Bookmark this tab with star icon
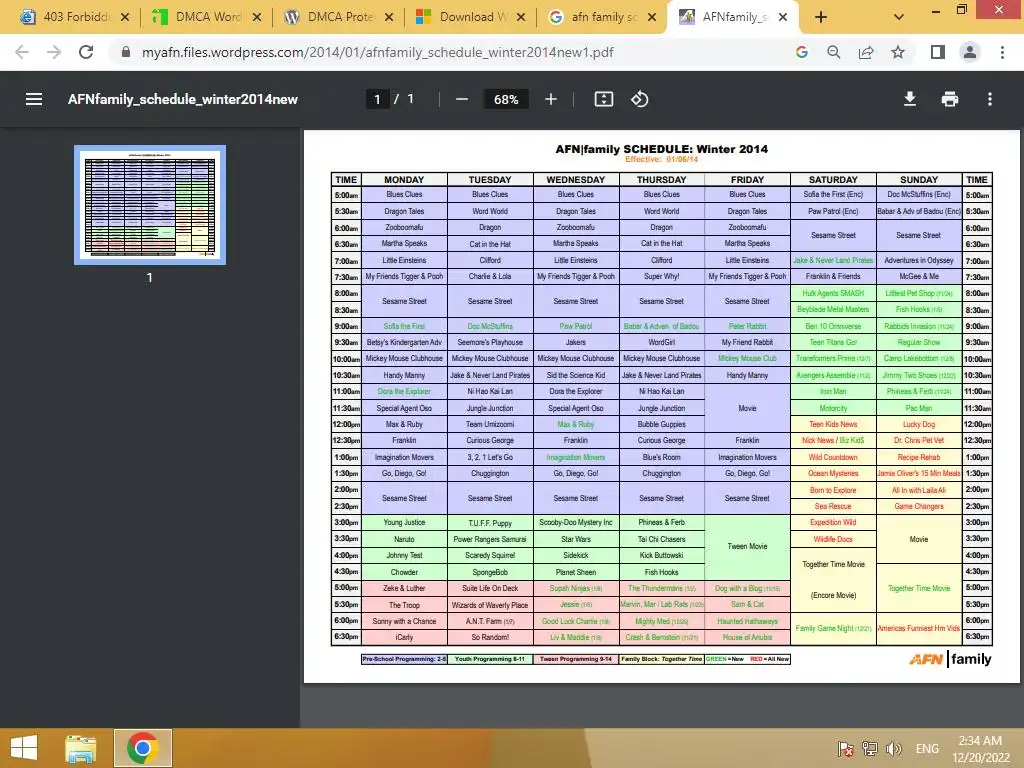This screenshot has width=1024, height=768. (898, 52)
